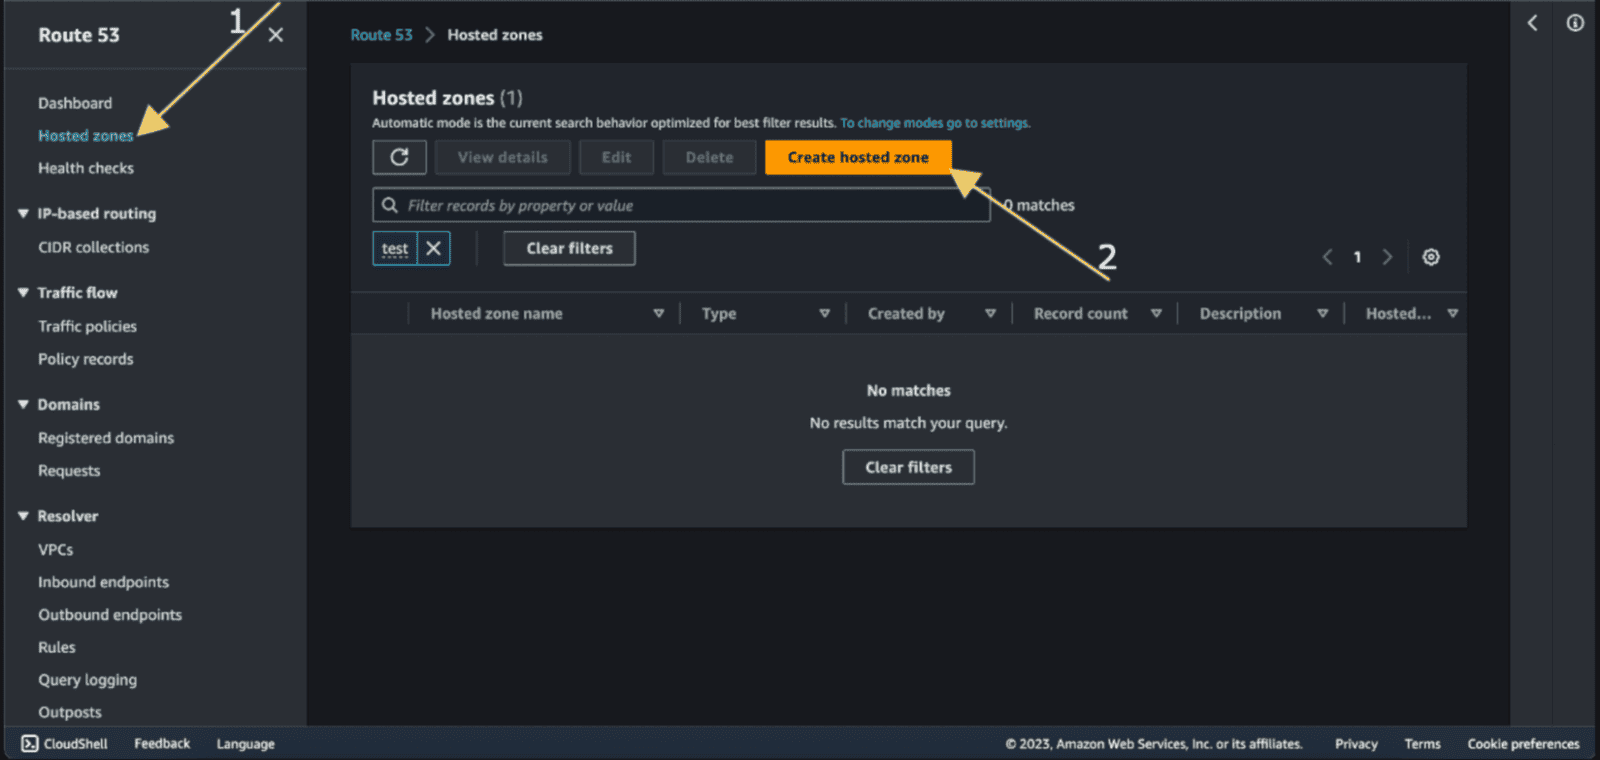Open Health checks in sidebar
The width and height of the screenshot is (1600, 760).
(x=86, y=168)
